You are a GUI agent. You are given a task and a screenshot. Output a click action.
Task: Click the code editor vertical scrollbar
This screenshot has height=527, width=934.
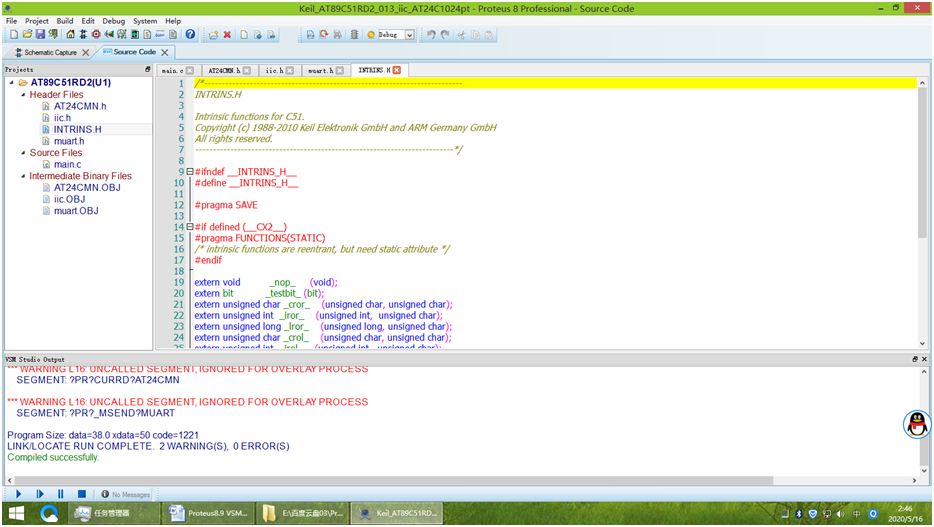point(922,163)
